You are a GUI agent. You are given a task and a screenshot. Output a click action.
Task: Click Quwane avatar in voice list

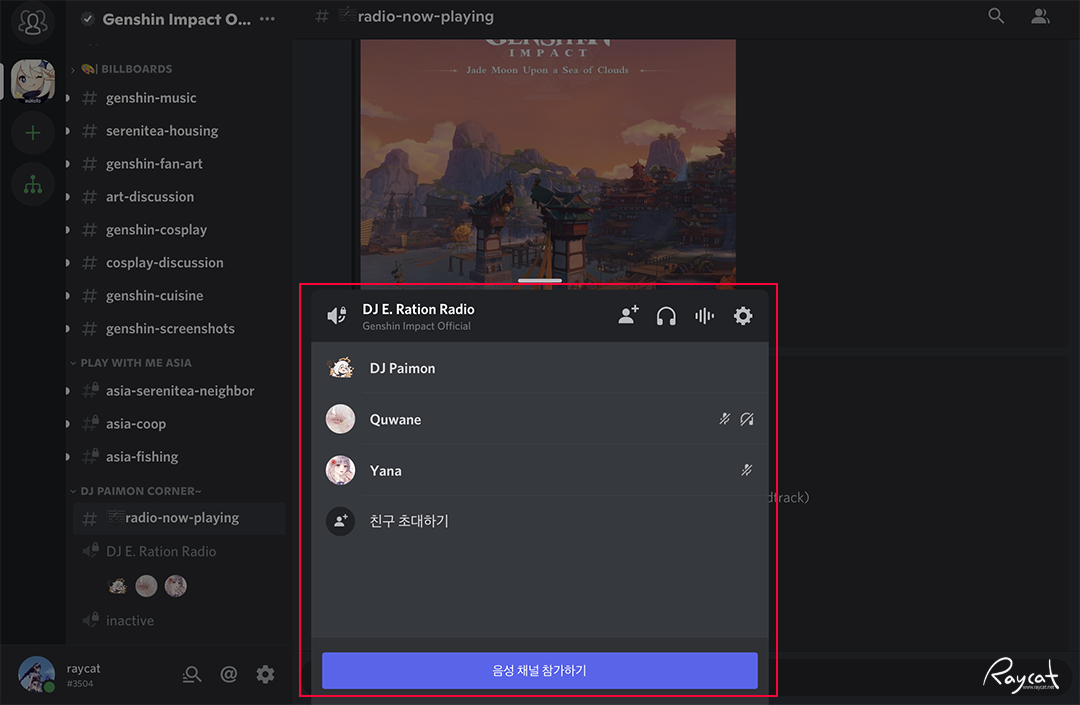(340, 419)
